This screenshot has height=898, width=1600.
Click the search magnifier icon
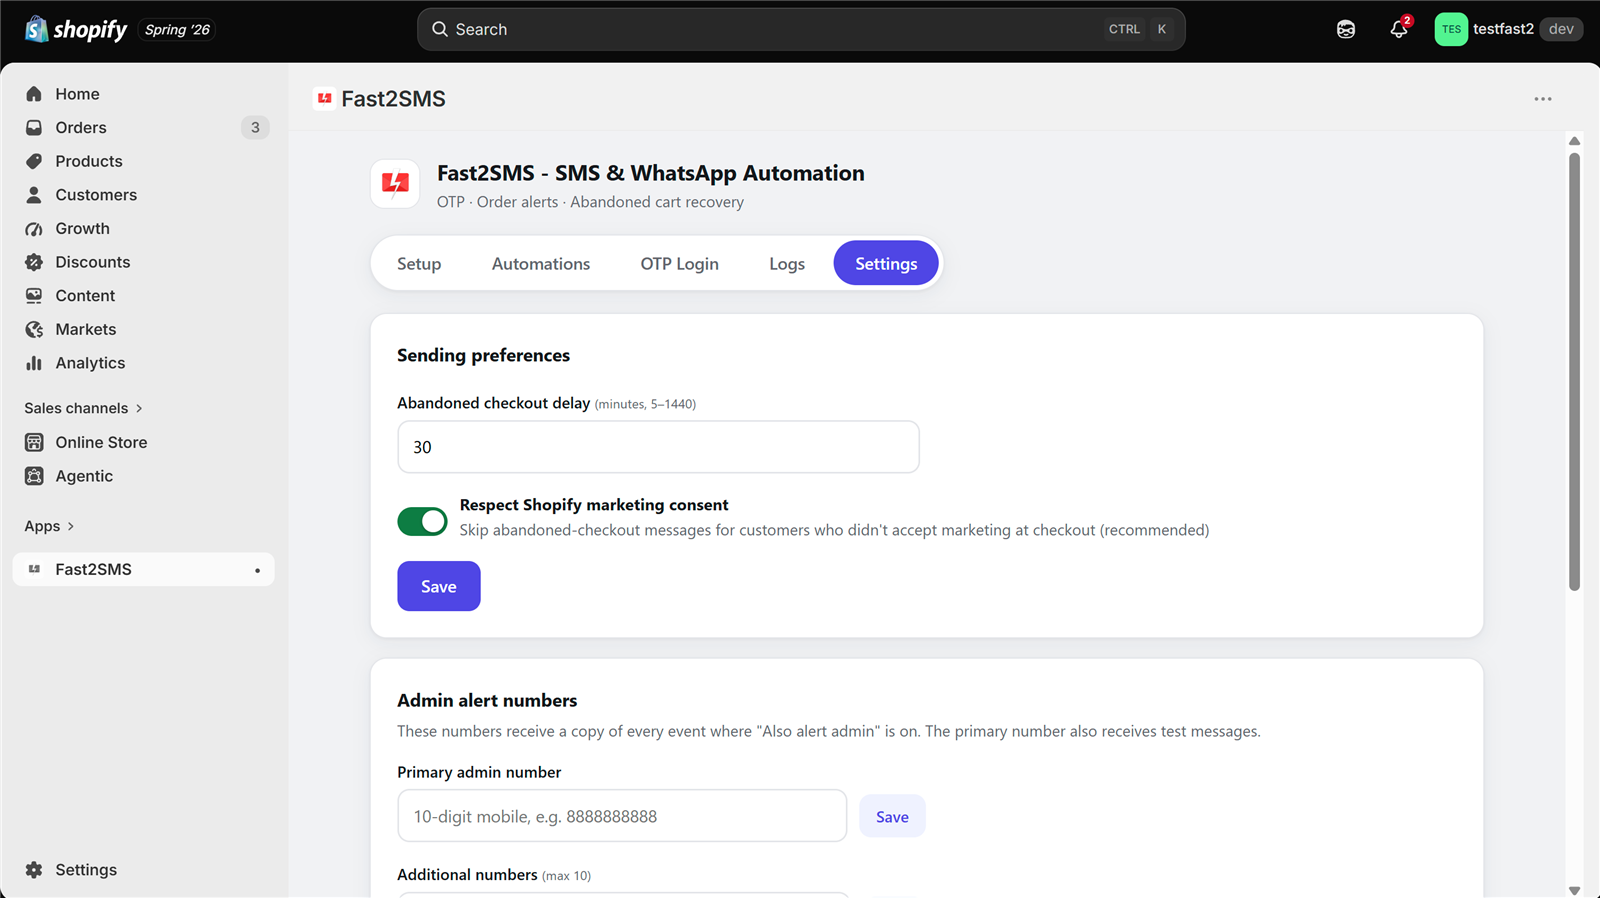[x=440, y=29]
